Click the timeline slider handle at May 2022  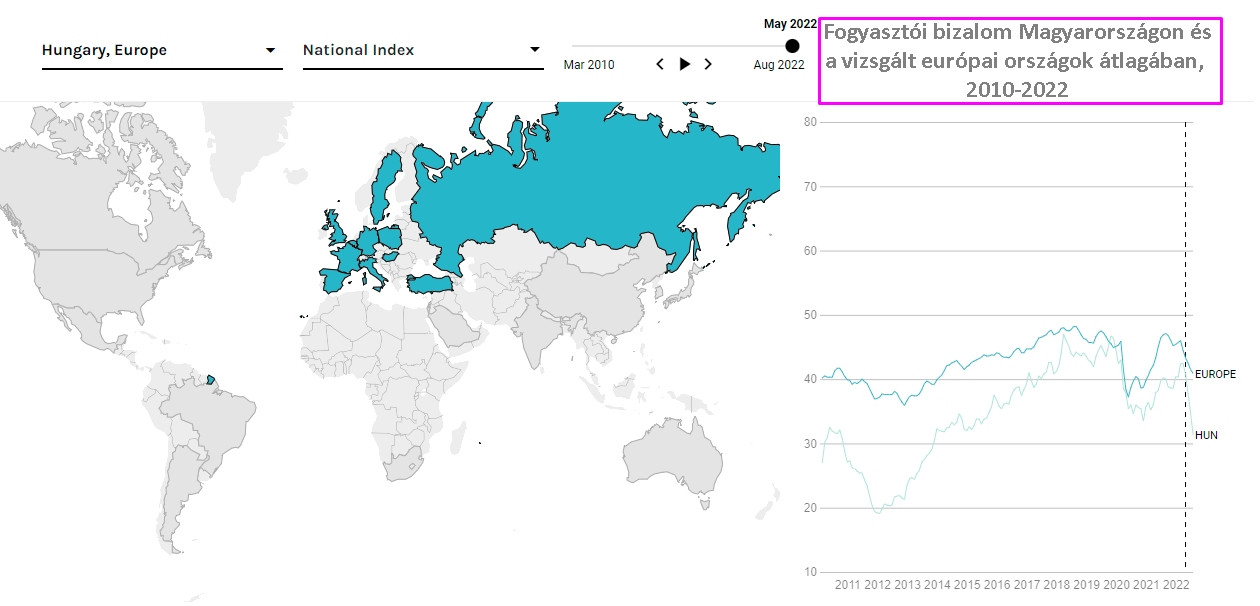pyautogui.click(x=793, y=46)
